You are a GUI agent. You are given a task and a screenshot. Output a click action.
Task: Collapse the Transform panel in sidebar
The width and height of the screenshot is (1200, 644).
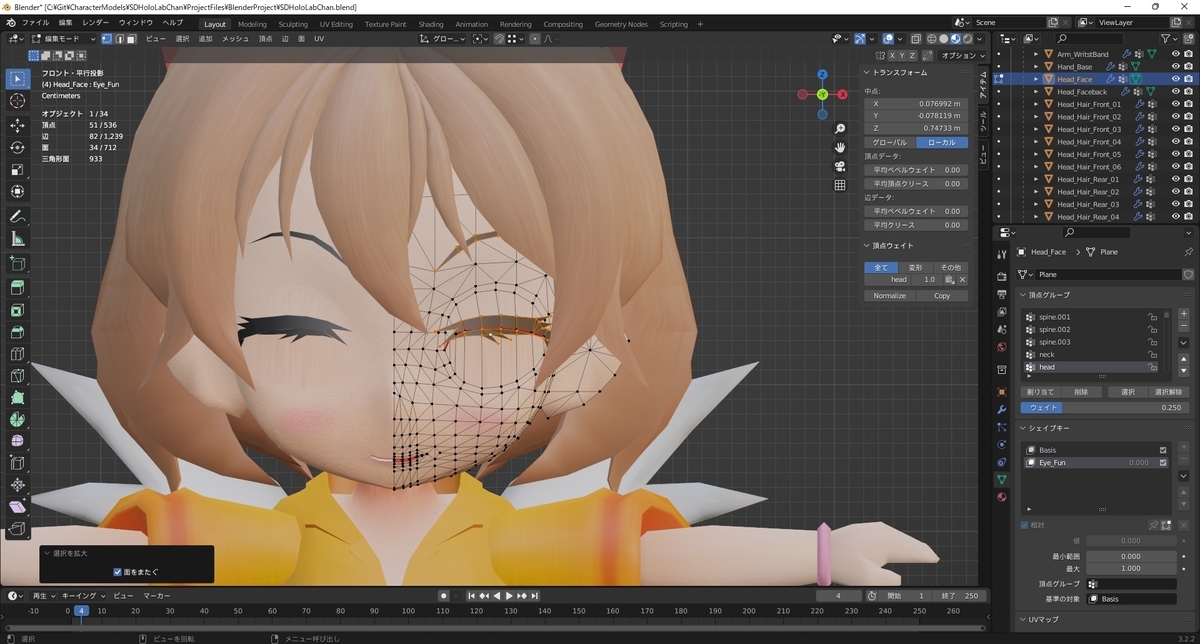click(x=901, y=72)
